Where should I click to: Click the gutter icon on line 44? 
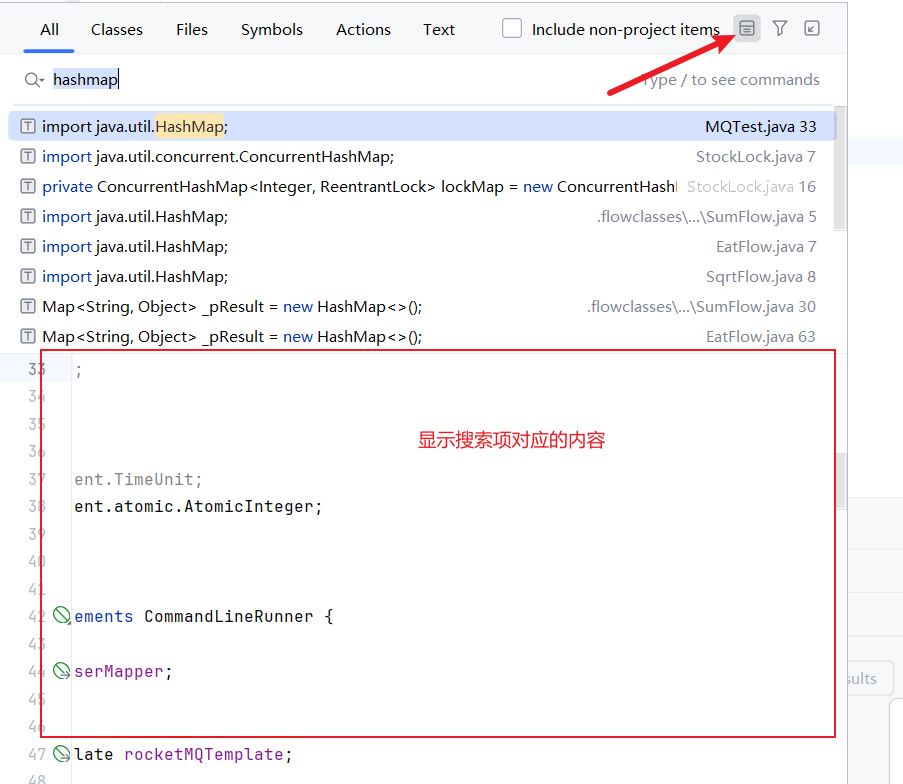(x=61, y=671)
